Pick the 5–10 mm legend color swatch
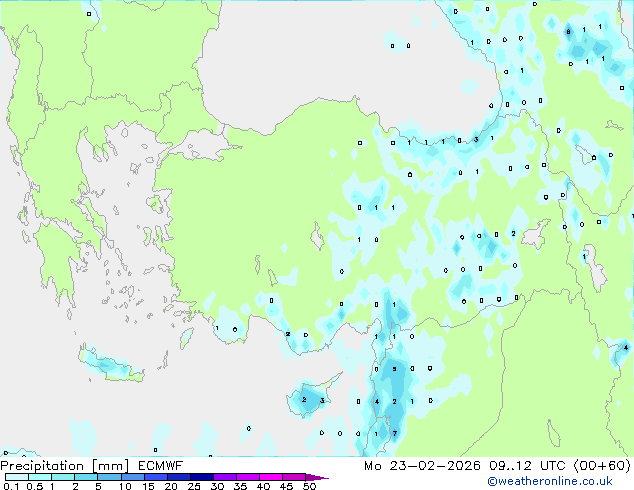The width and height of the screenshot is (634, 490). pos(110,477)
